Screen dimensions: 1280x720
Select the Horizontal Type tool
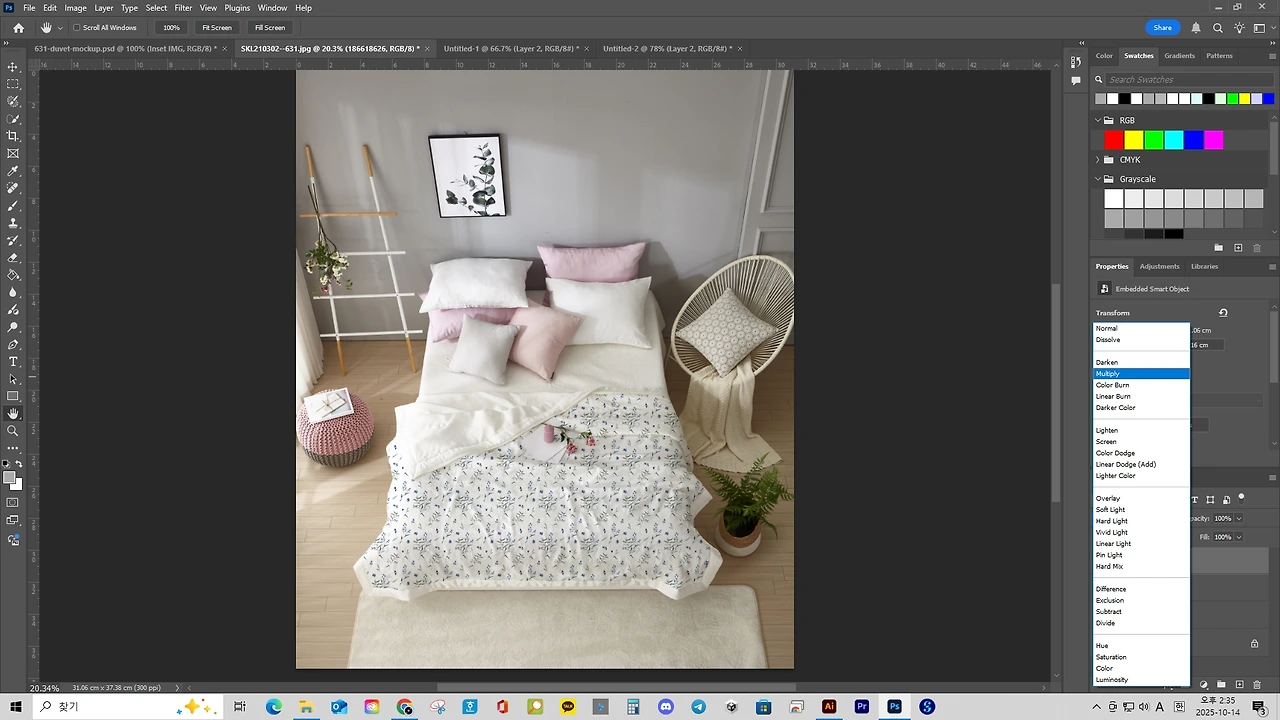(13, 360)
